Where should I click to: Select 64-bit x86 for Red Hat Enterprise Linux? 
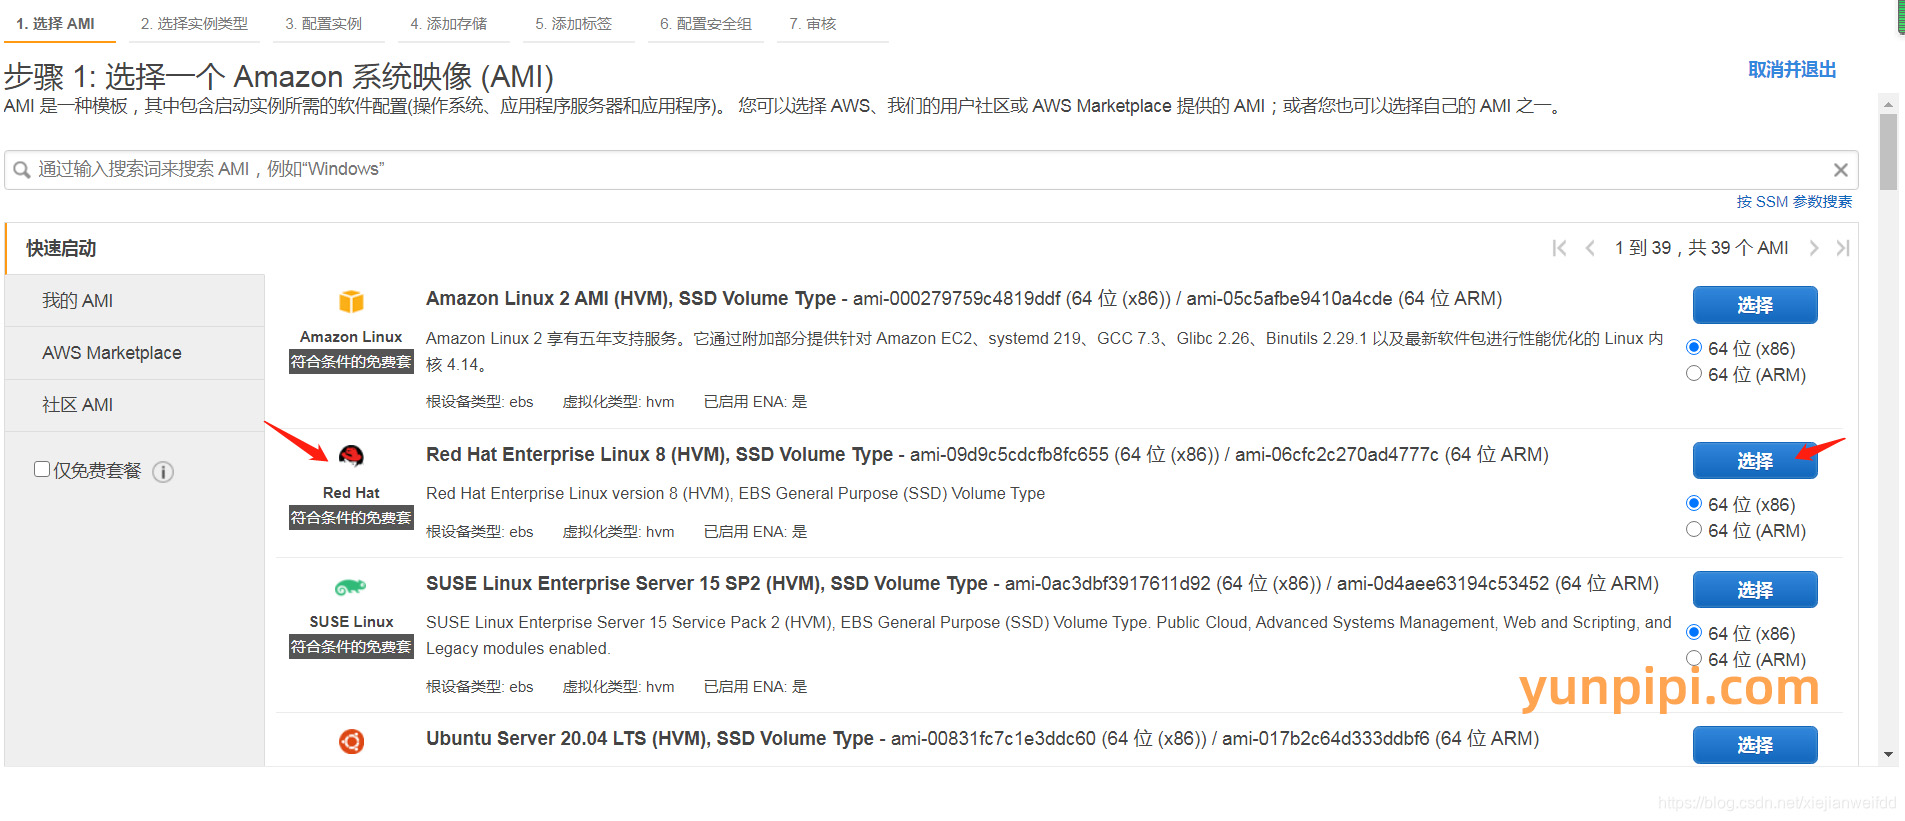[x=1694, y=503]
